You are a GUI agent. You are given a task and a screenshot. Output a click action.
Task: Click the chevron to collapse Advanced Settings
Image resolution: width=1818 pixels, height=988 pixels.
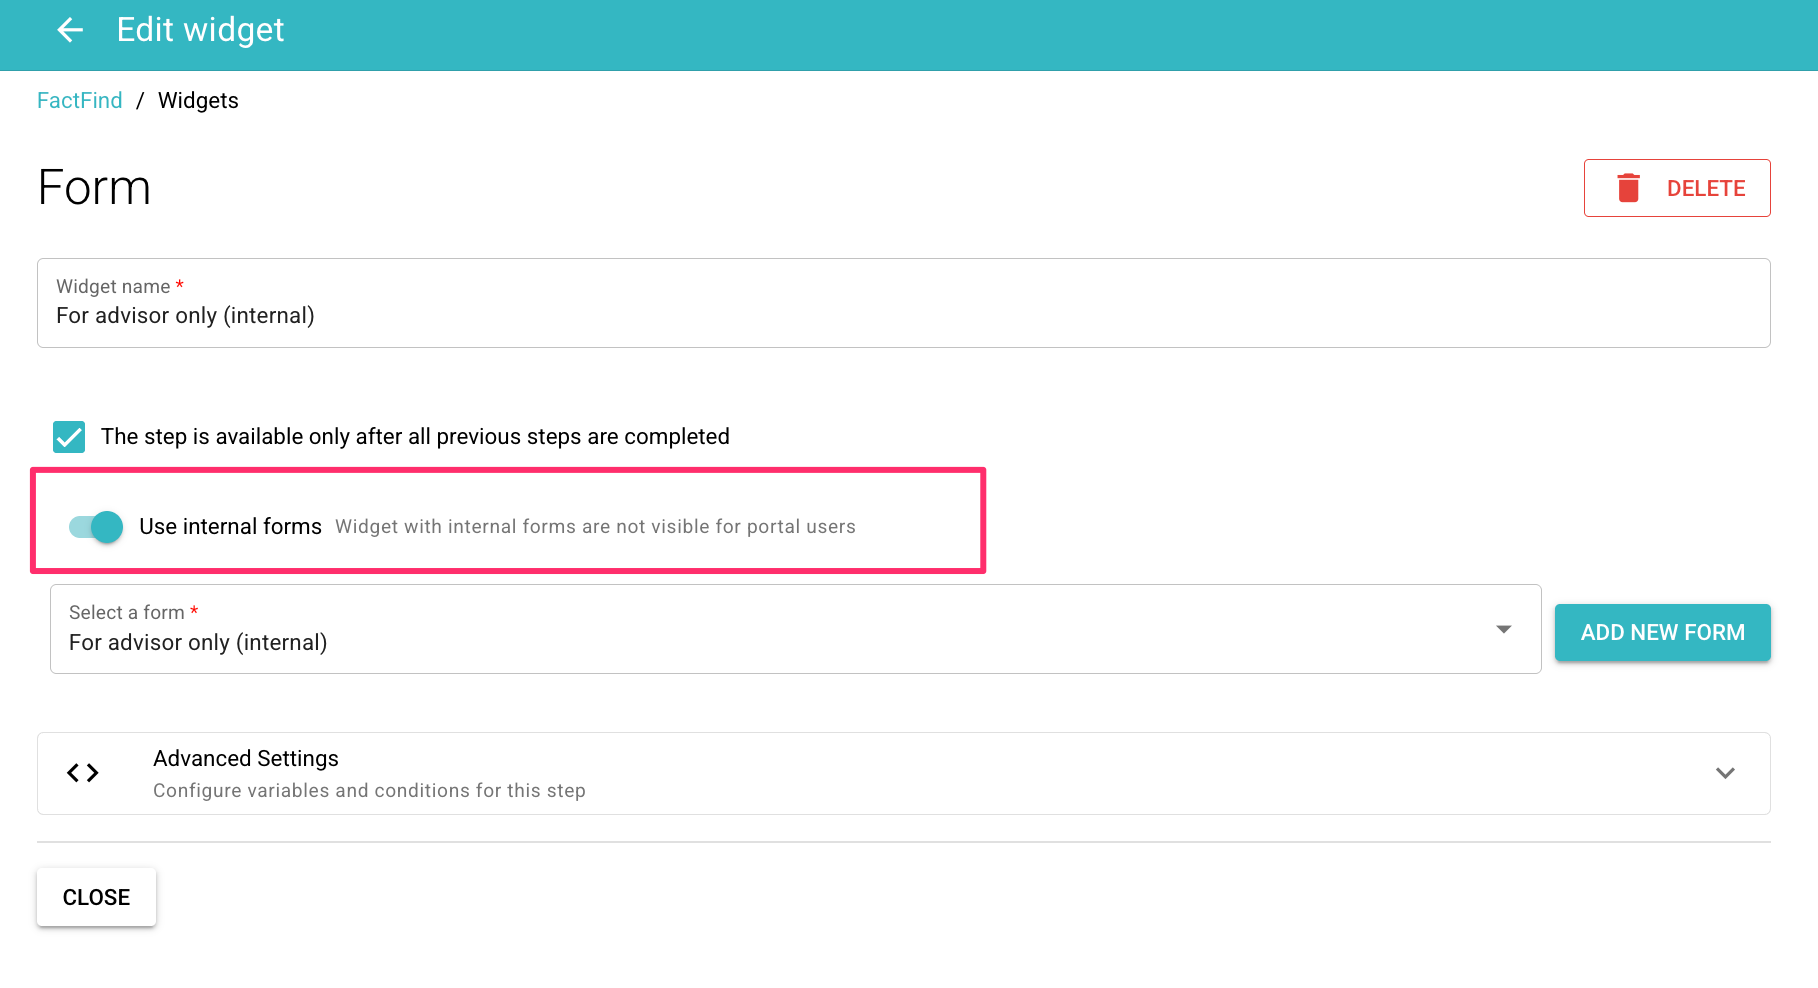click(x=1724, y=773)
